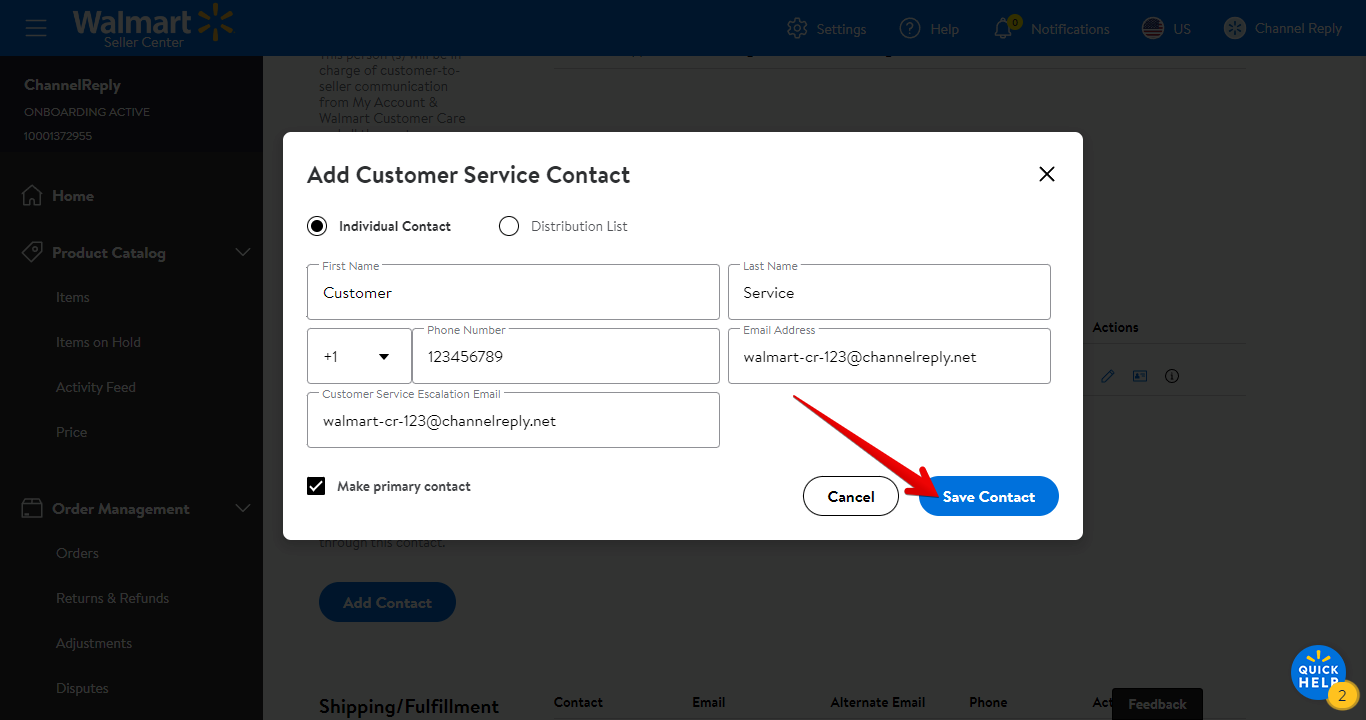
Task: Click the Walmart Seller Center logo
Action: pos(153,27)
